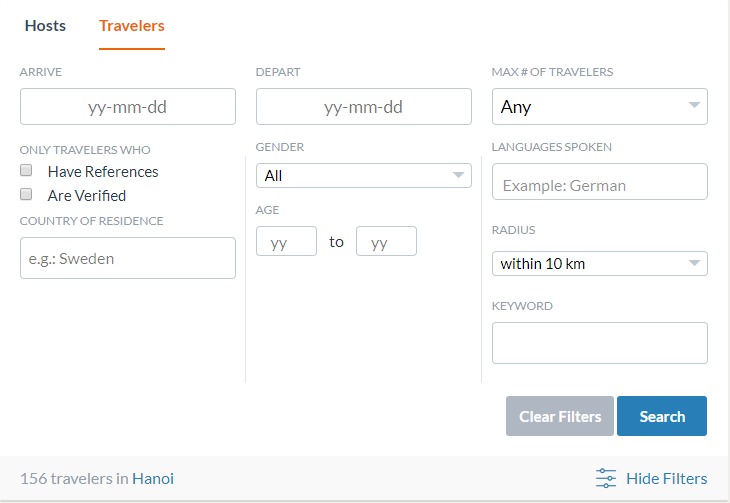
Task: Open the Max # of Travelers dropdown
Action: pos(600,107)
